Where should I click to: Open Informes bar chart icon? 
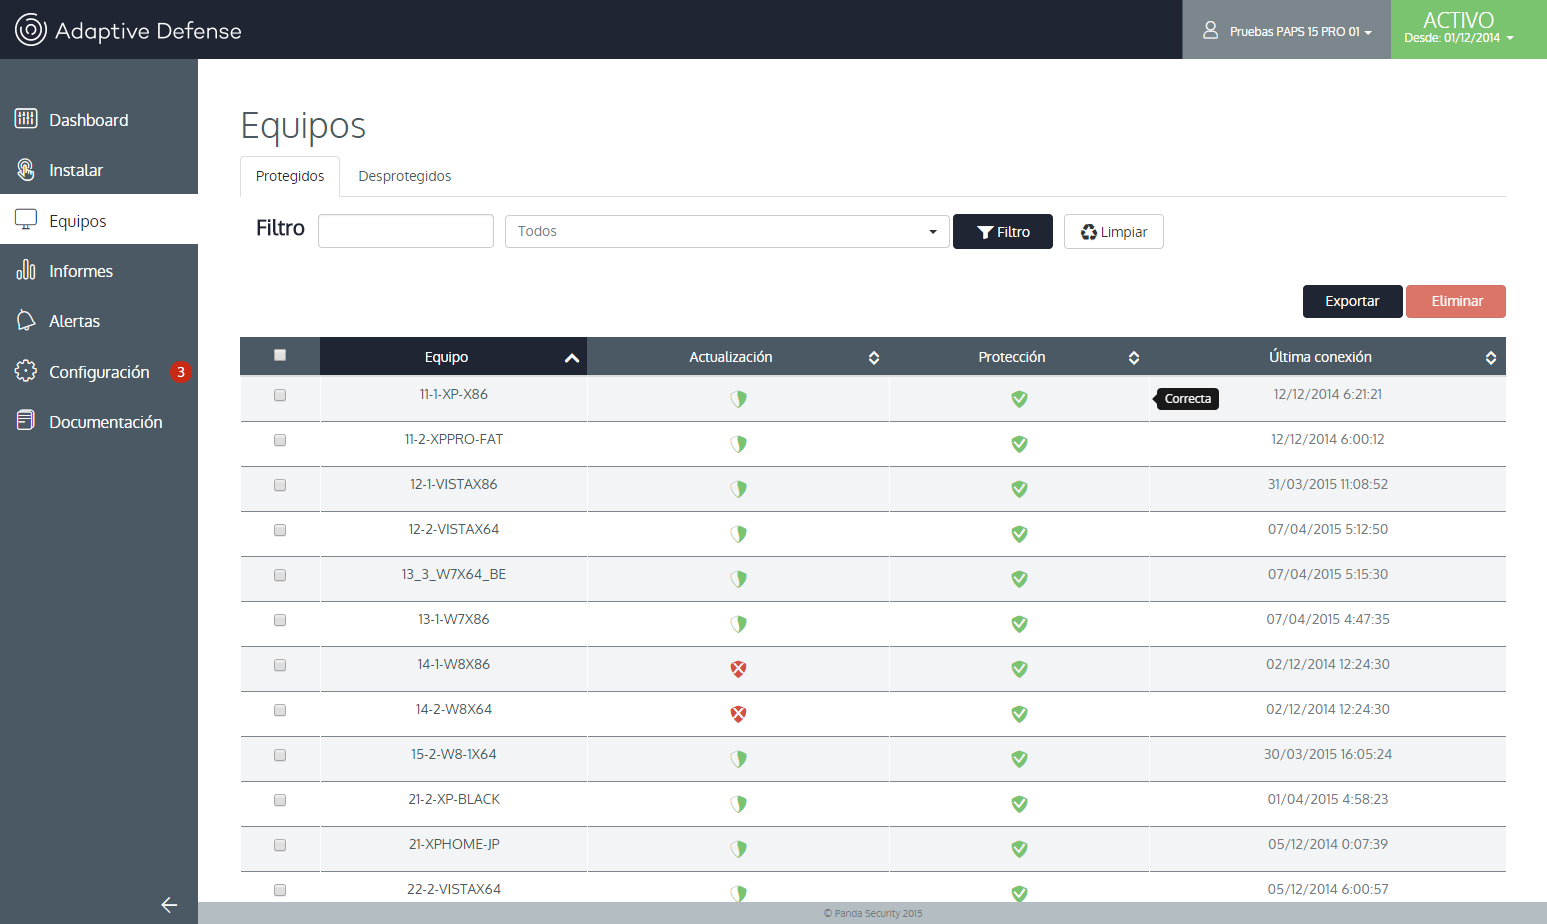click(26, 270)
